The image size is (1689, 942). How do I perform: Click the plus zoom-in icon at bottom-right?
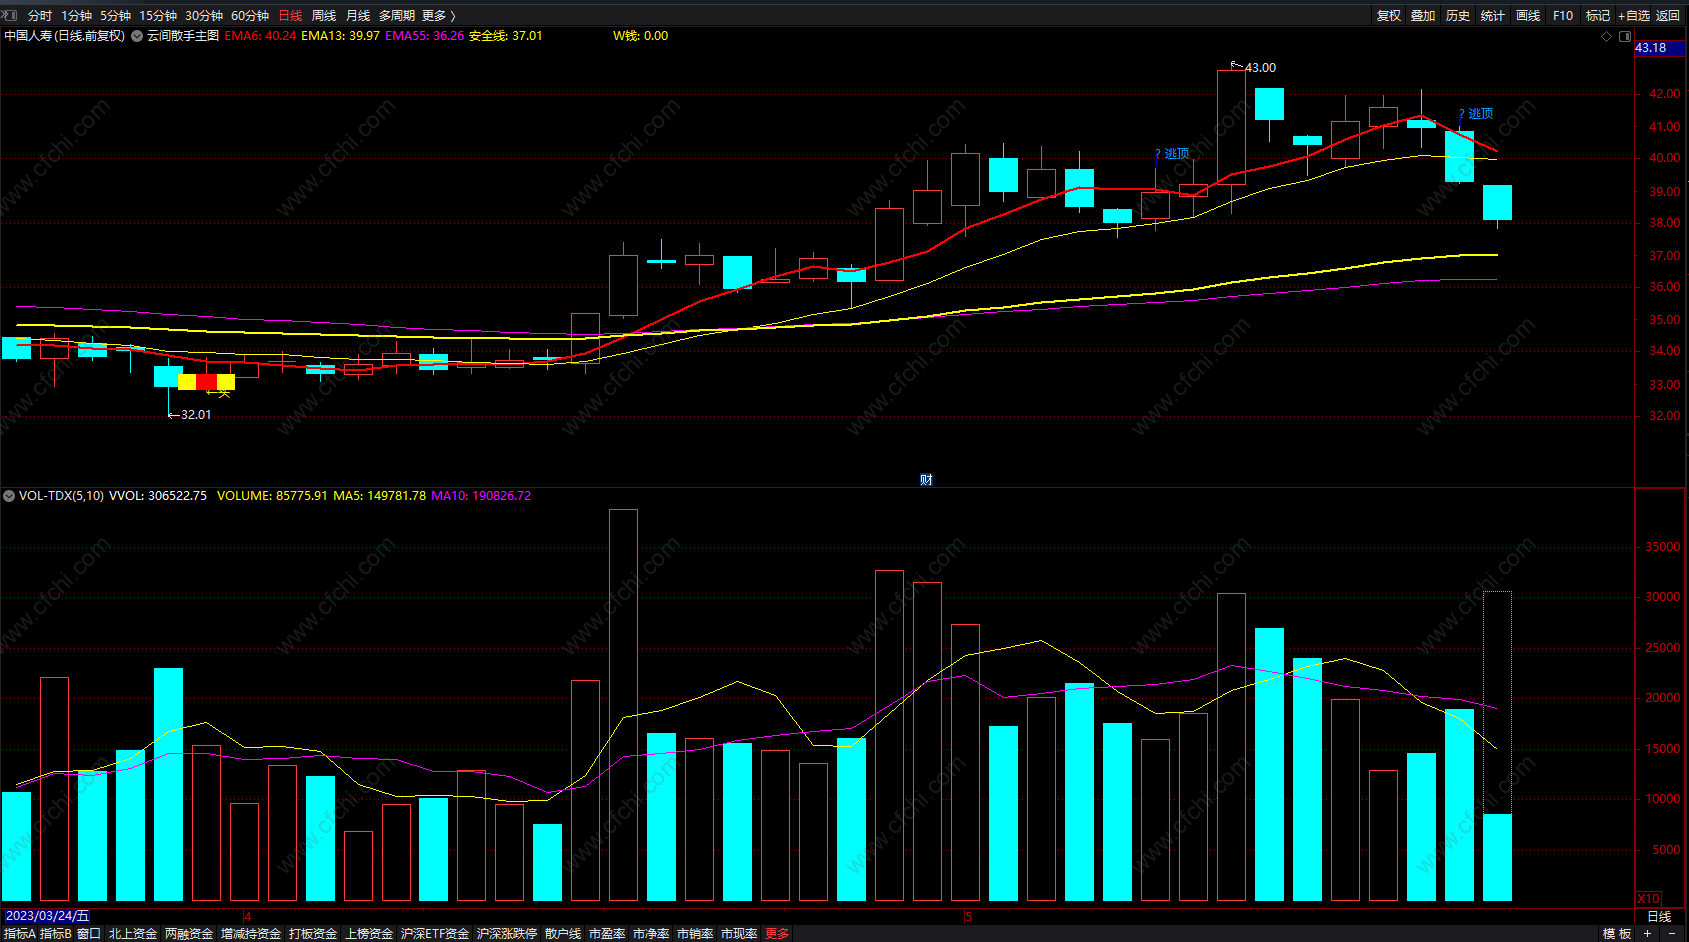(1647, 934)
